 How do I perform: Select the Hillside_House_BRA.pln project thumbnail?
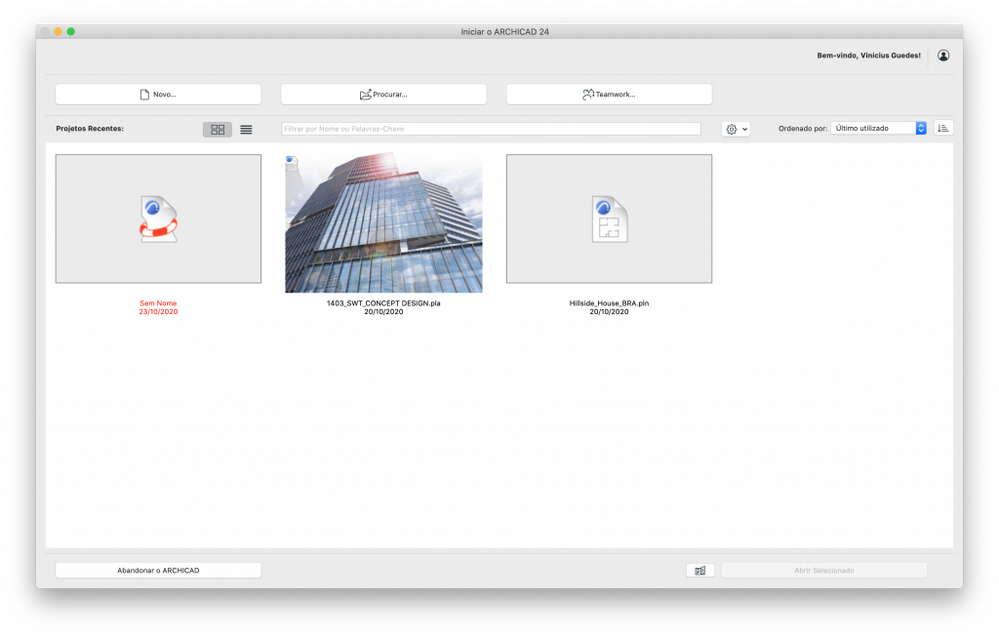pyautogui.click(x=610, y=219)
